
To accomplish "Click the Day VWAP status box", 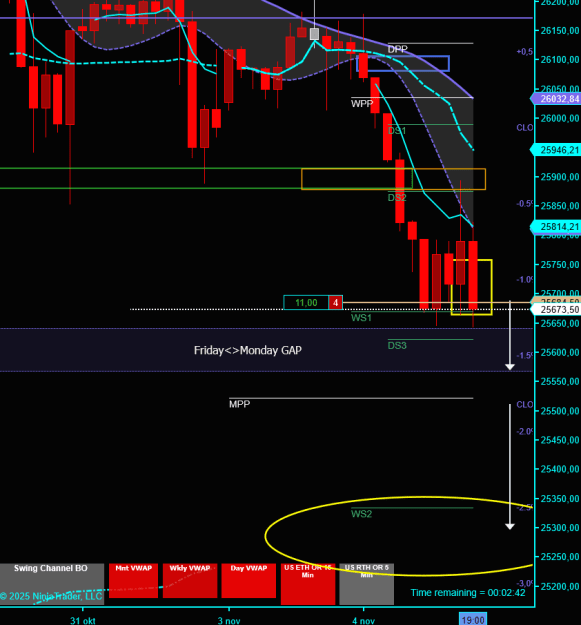I will pyautogui.click(x=249, y=580).
